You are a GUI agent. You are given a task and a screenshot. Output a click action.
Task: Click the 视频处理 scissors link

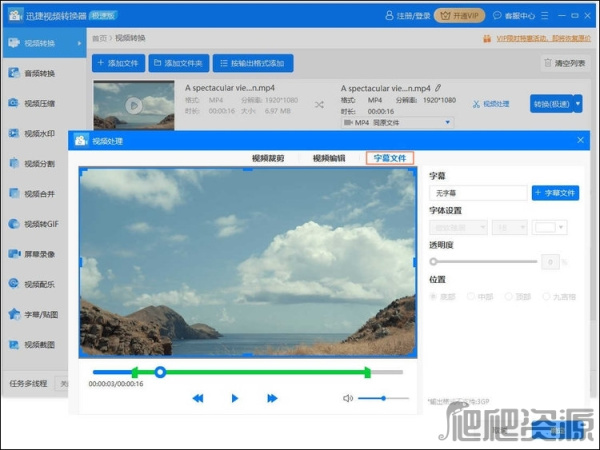click(x=491, y=104)
